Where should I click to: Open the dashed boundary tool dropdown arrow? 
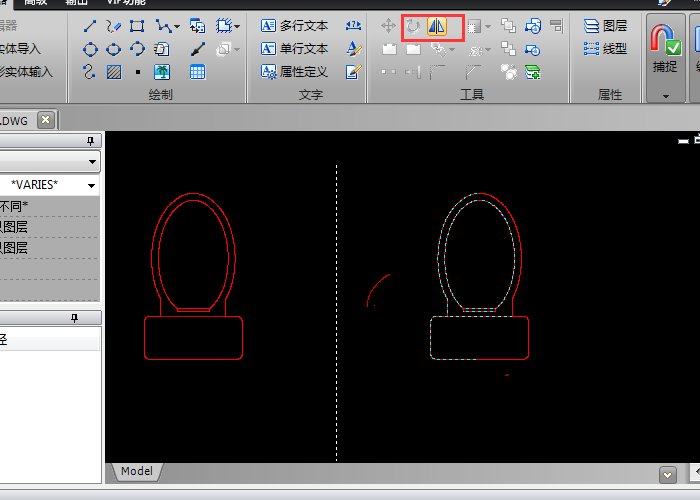pyautogui.click(x=237, y=27)
